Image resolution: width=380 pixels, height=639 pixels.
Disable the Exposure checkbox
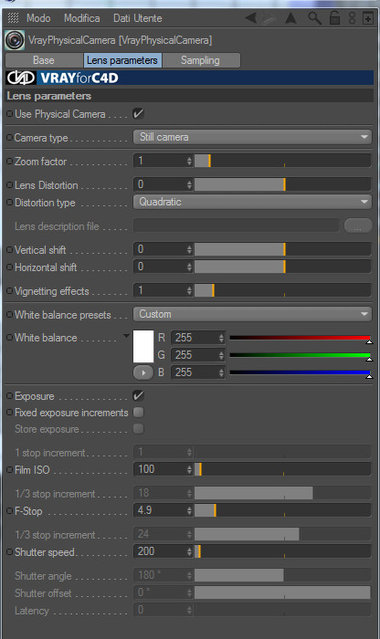pyautogui.click(x=138, y=396)
